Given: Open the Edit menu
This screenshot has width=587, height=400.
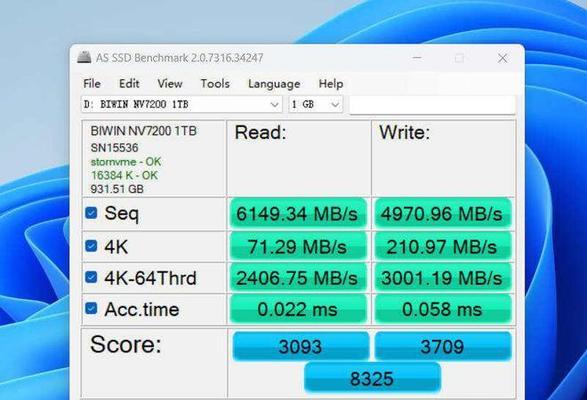Looking at the screenshot, I should click(129, 84).
